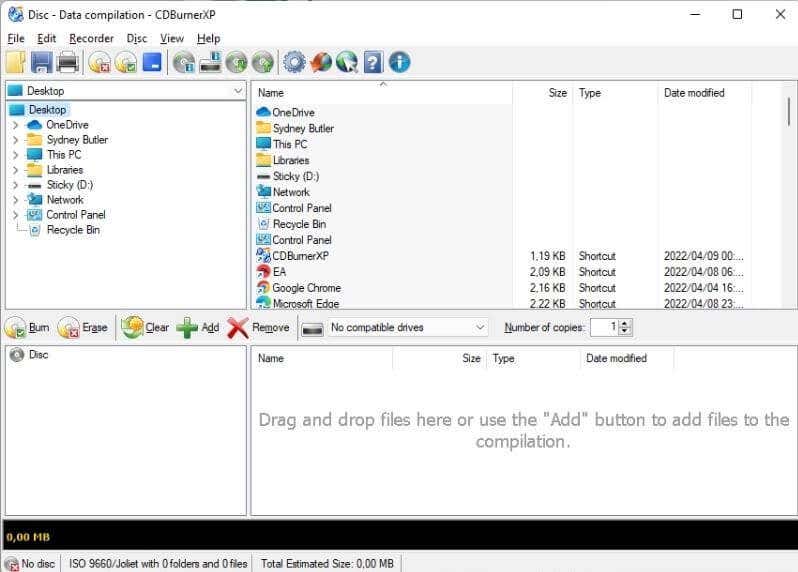
Task: Open the No compatible drives dropdown
Action: coord(408,328)
